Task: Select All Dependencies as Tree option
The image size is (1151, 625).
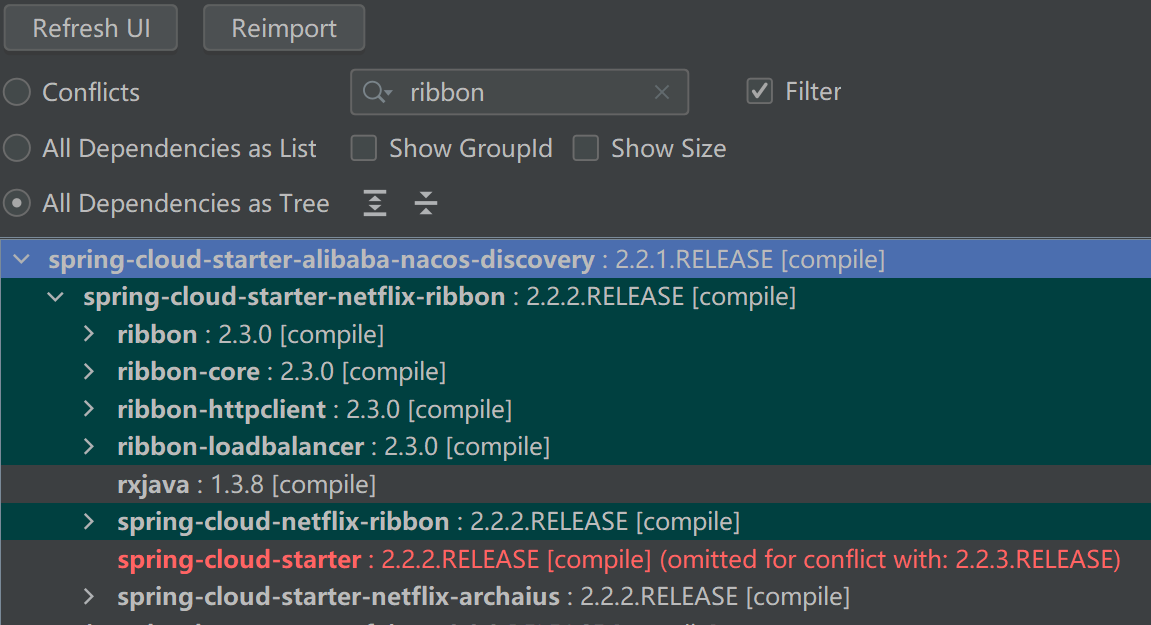Action: pos(17,204)
